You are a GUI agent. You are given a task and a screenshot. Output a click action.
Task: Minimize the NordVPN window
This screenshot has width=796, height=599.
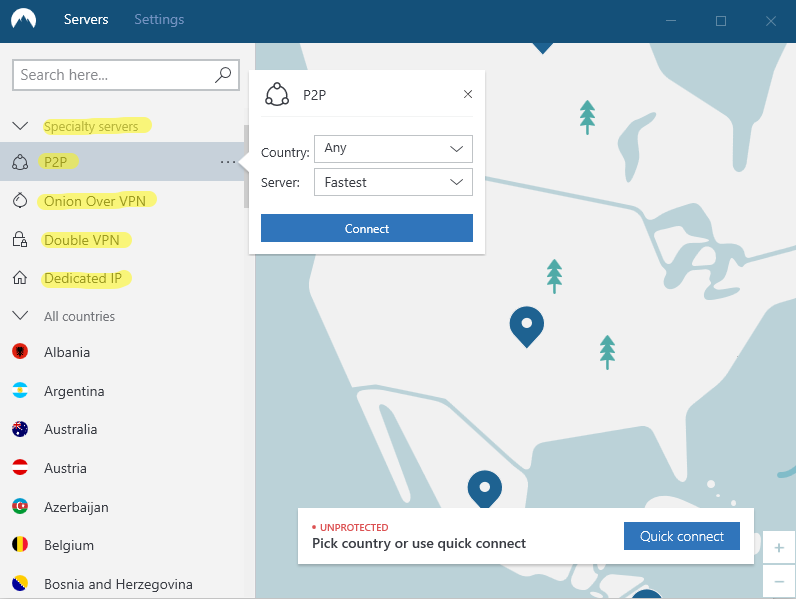[x=671, y=21]
